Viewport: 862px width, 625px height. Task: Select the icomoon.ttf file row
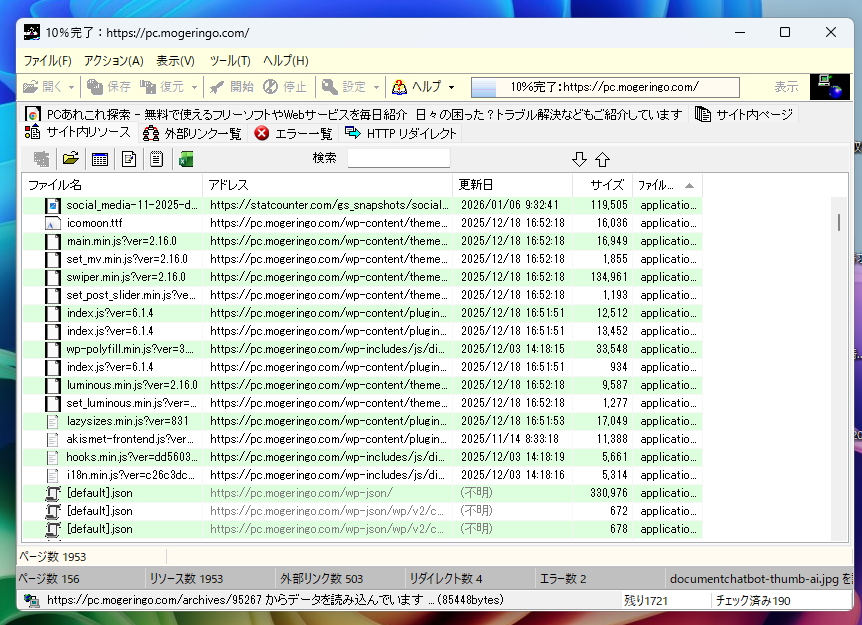[x=95, y=223]
